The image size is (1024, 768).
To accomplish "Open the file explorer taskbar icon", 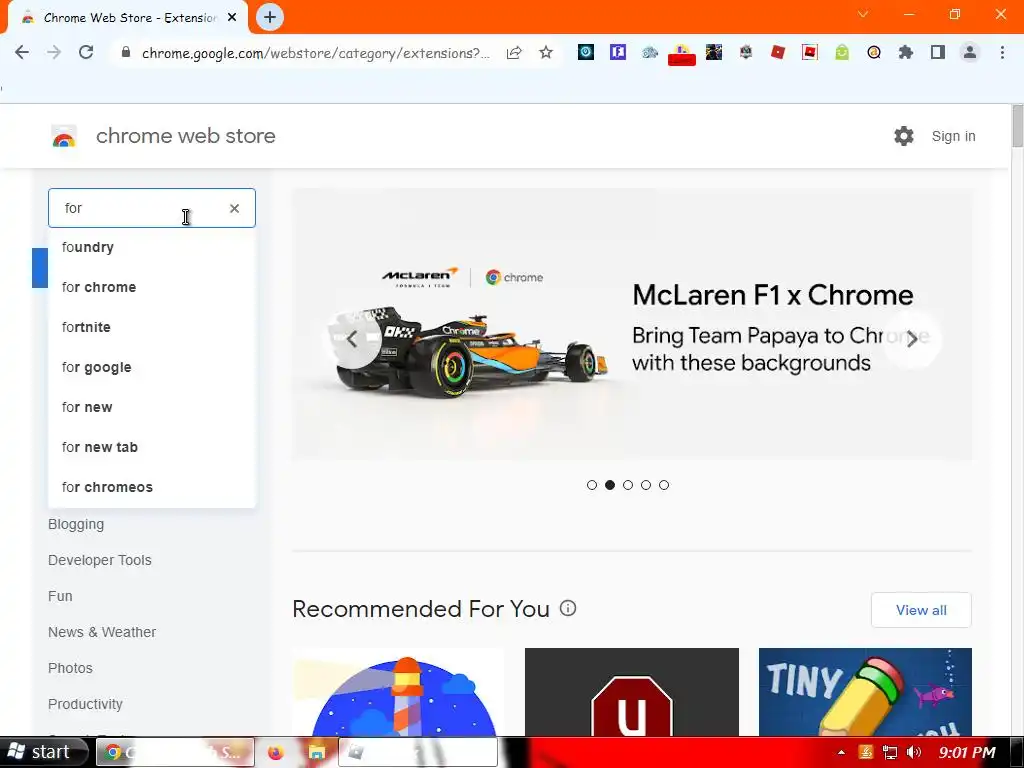I will click(317, 752).
